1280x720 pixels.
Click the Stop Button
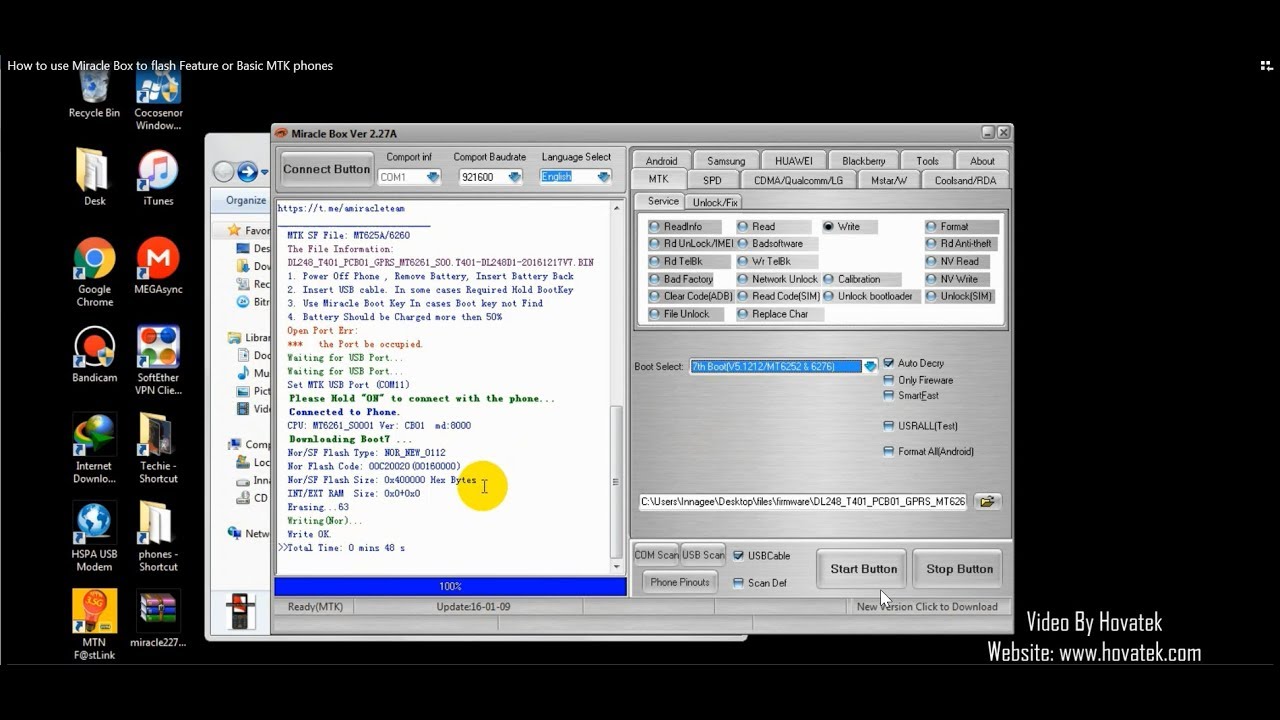tap(960, 569)
